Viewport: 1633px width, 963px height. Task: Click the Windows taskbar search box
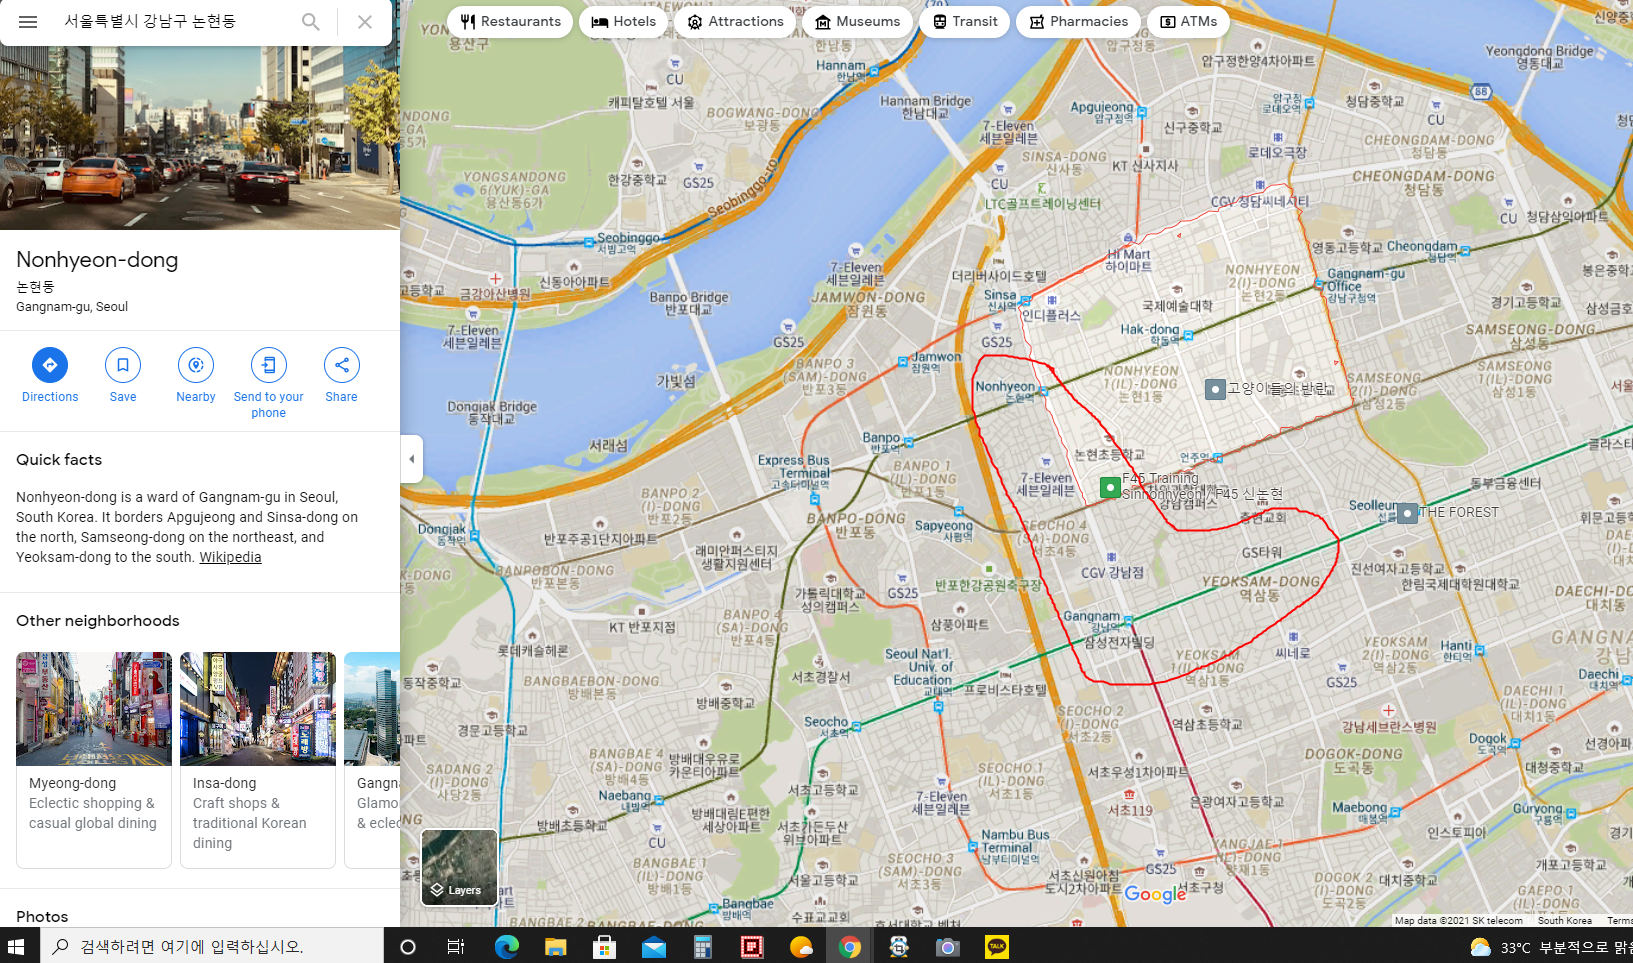(x=212, y=946)
